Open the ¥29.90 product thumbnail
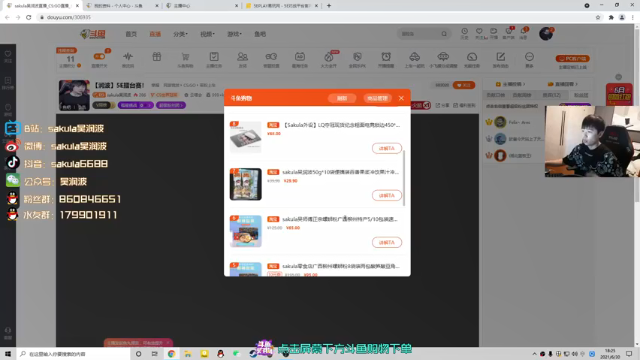 pos(245,184)
